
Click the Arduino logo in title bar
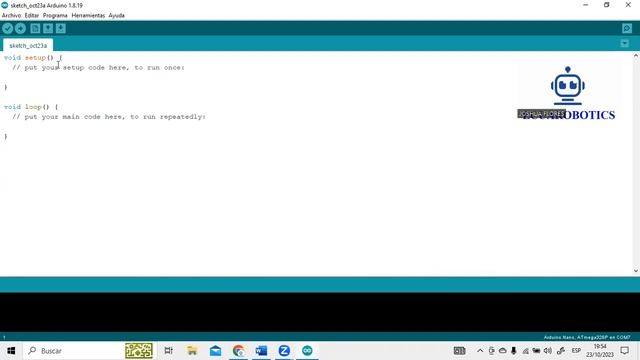5,5
